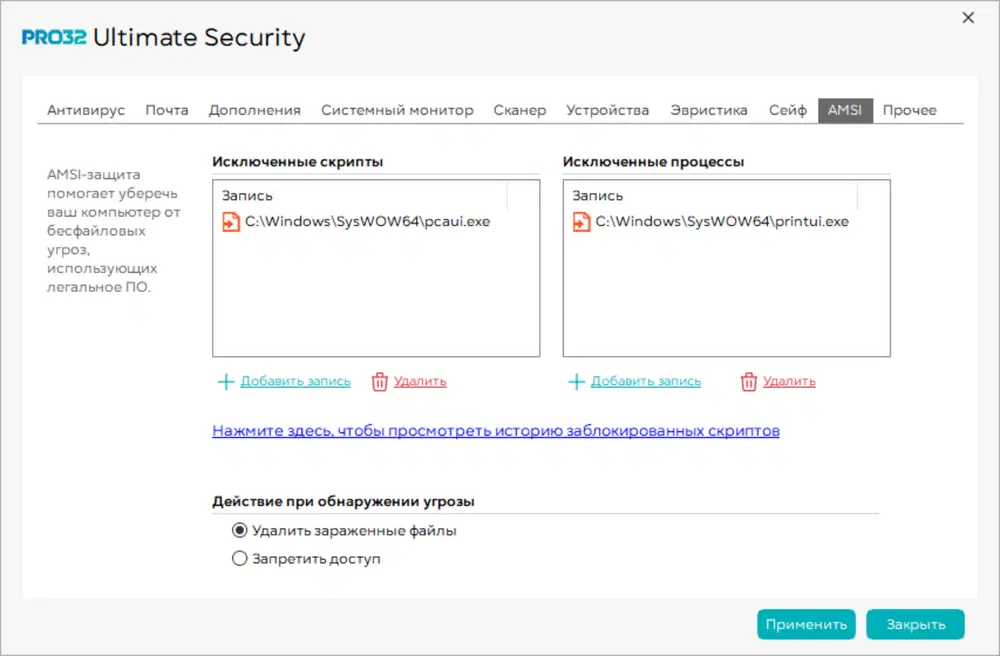Screen dimensions: 1000x656
Task: Click the plus icon under excluded processes
Action: pyautogui.click(x=576, y=381)
